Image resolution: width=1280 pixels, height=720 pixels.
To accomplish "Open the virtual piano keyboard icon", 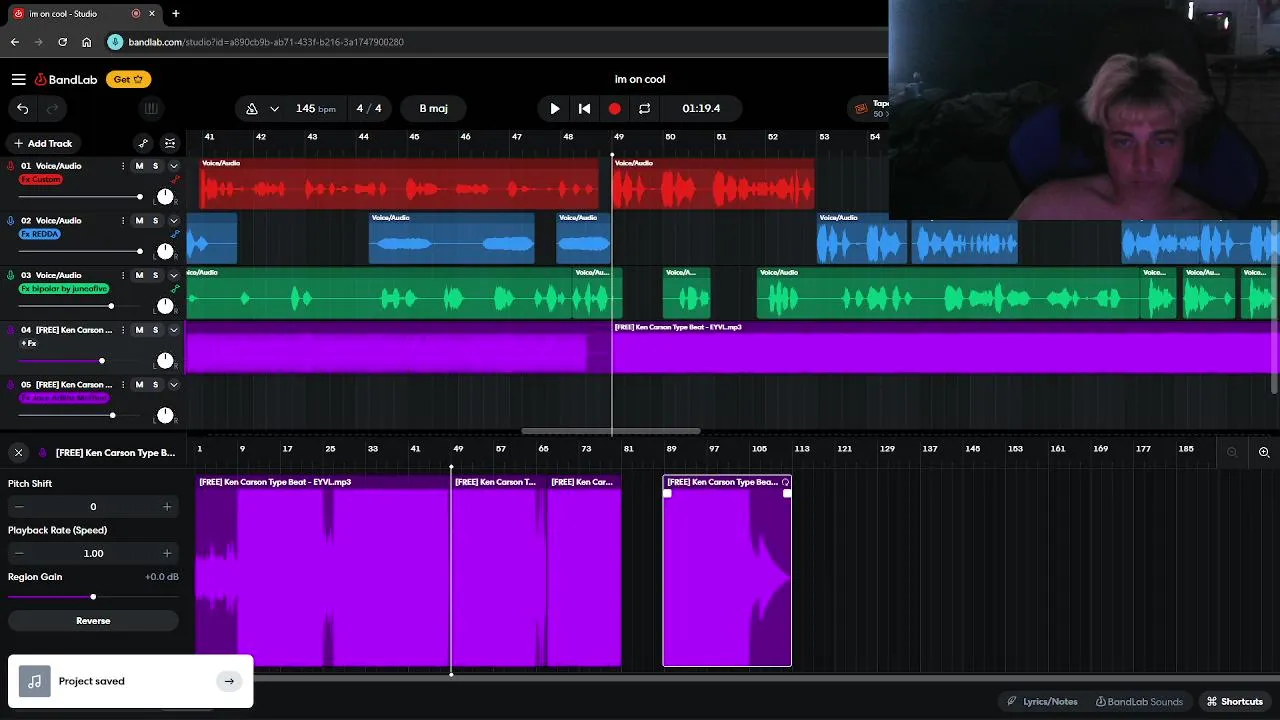I will 151,108.
